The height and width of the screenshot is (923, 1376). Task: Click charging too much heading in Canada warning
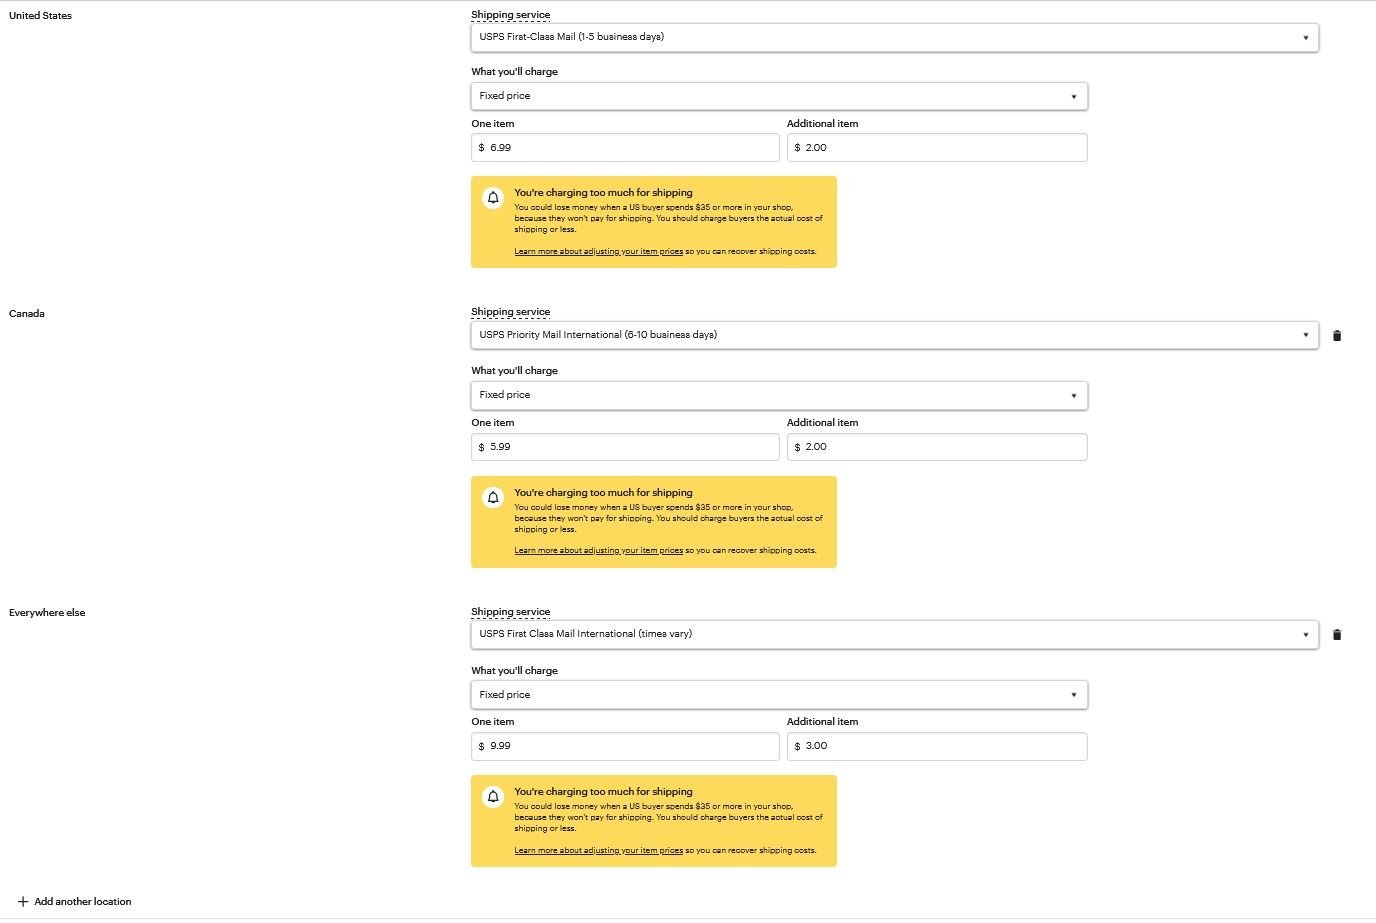coord(603,493)
